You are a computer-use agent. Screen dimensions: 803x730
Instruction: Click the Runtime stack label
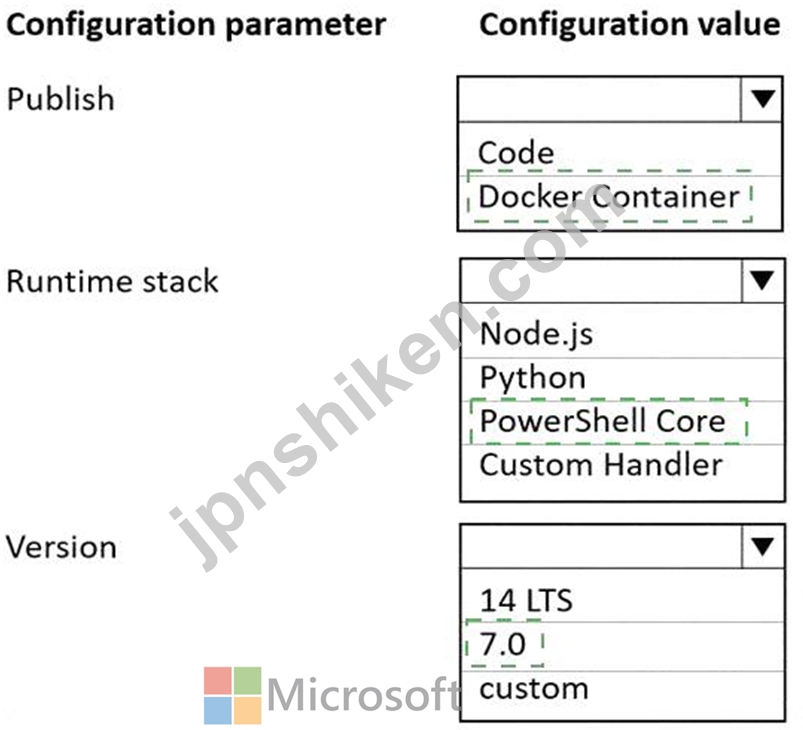pos(112,281)
